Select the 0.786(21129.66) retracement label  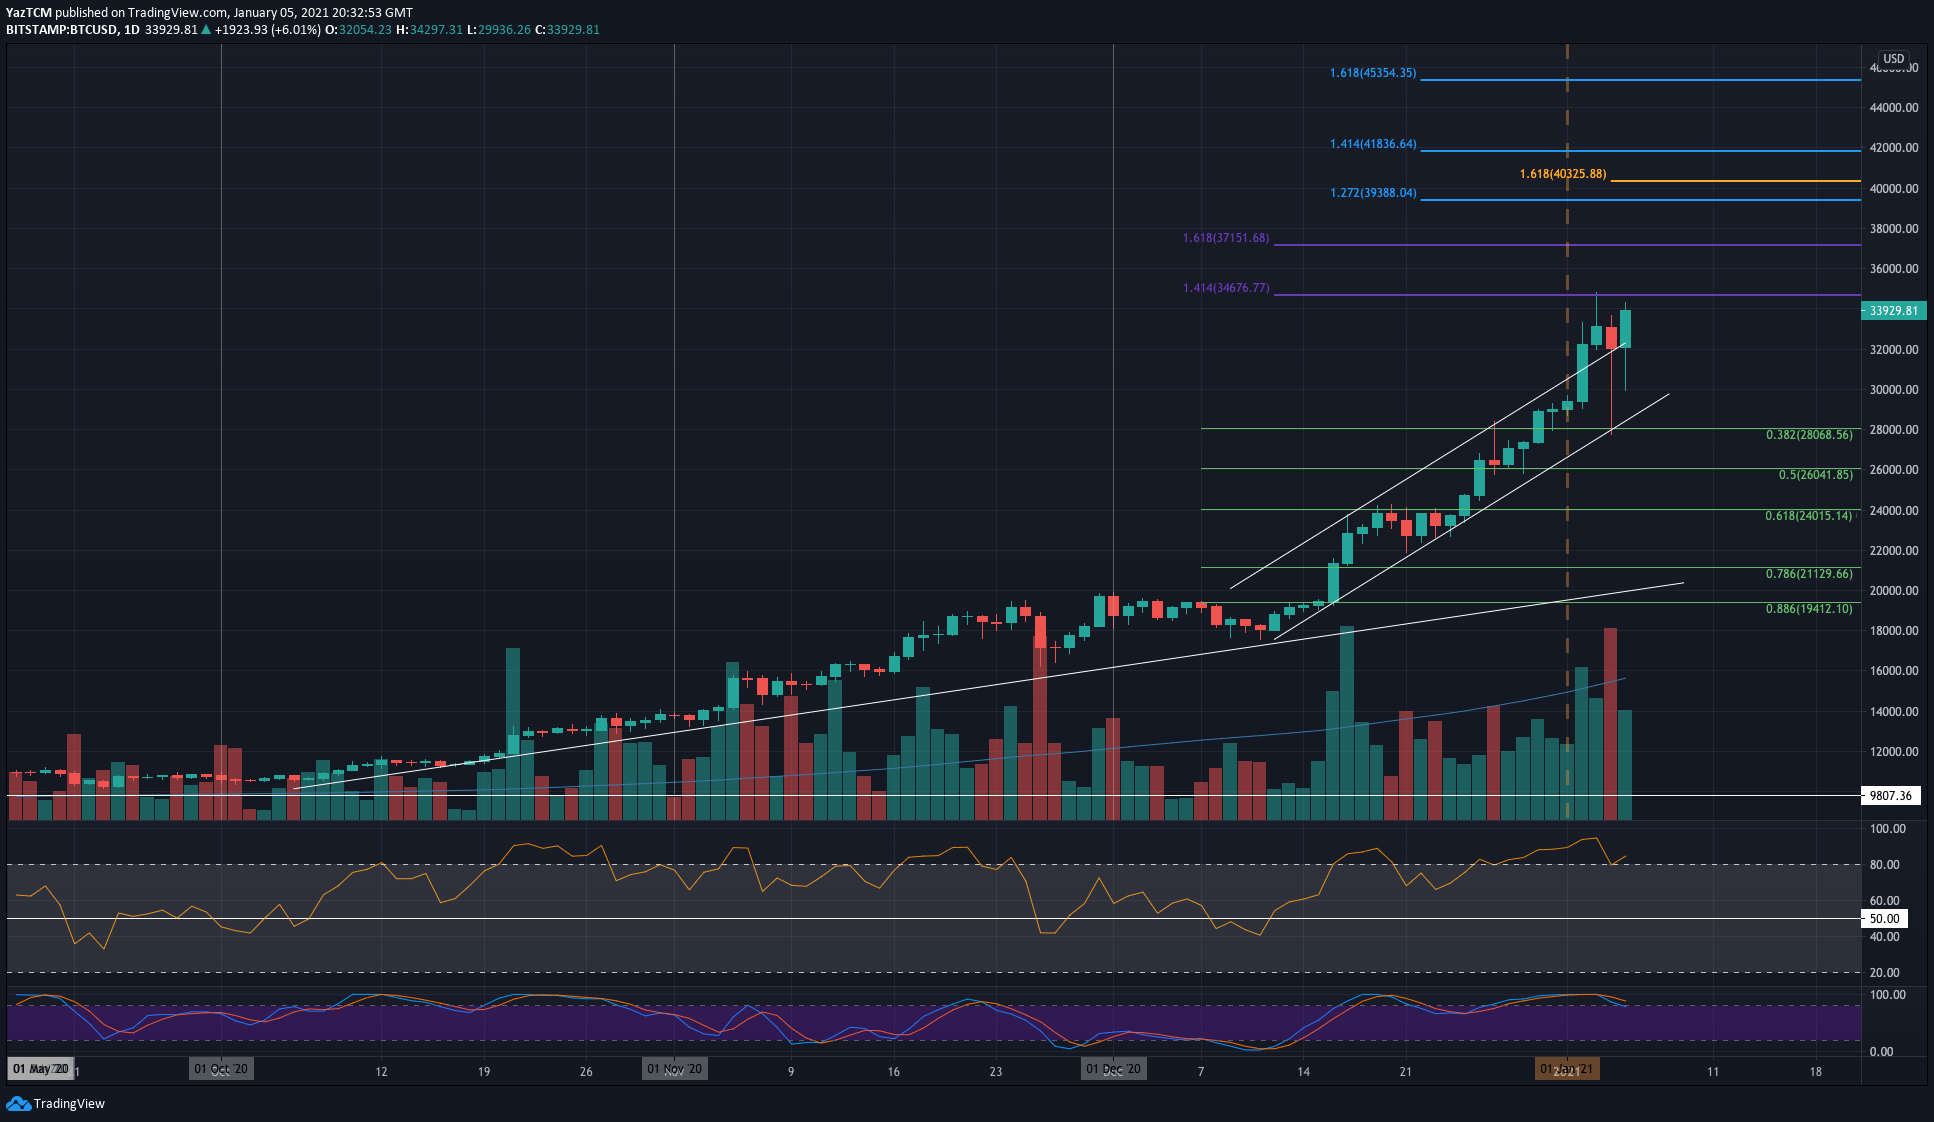point(1809,574)
